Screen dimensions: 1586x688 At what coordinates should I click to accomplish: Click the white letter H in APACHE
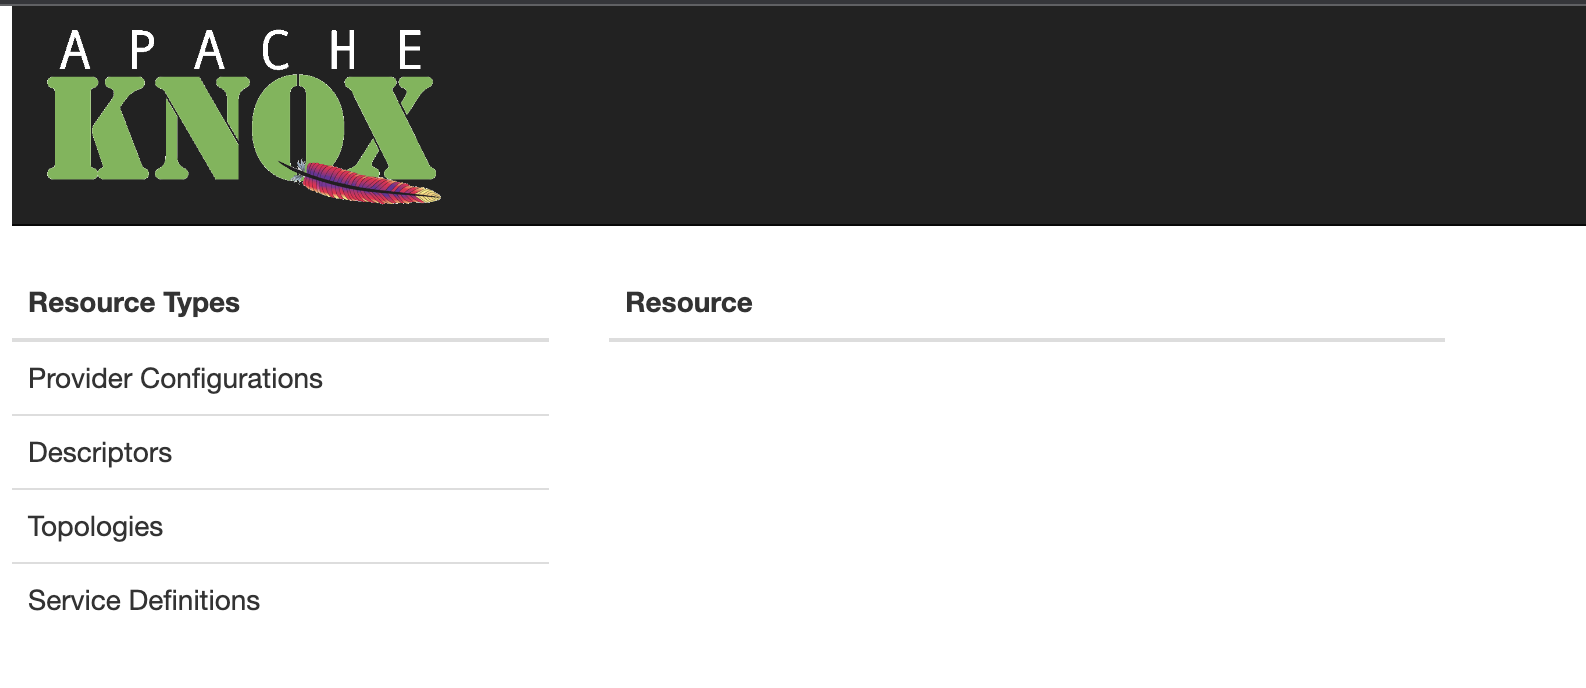point(343,50)
